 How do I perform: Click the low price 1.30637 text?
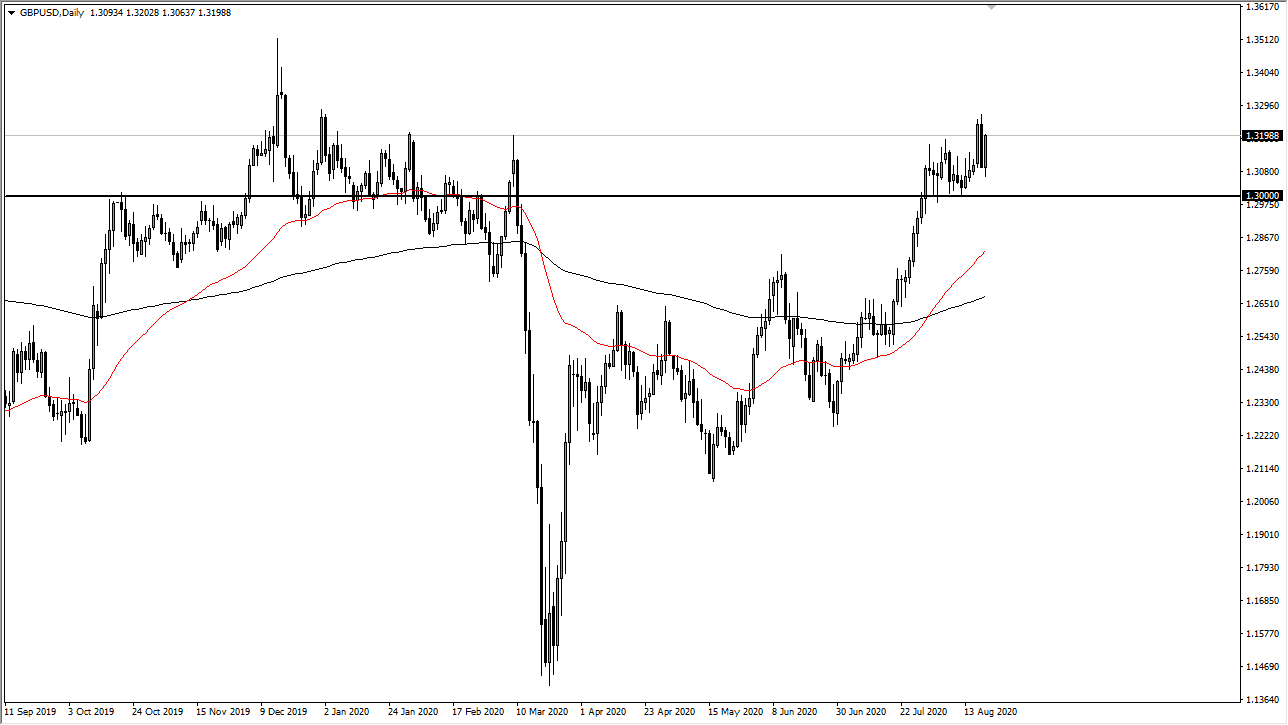(179, 12)
